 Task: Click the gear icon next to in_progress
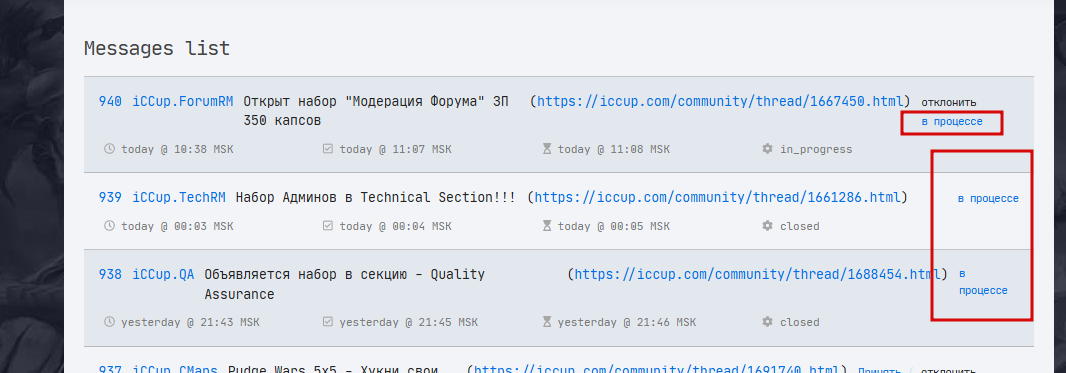coord(768,149)
